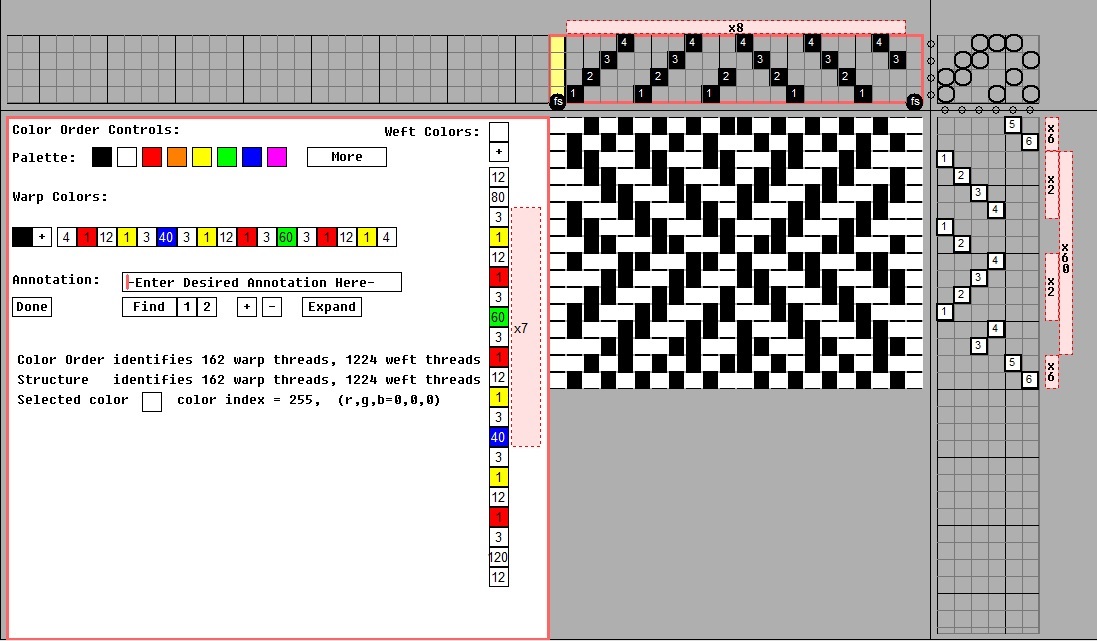
Task: Open More palette colors
Action: (x=346, y=157)
